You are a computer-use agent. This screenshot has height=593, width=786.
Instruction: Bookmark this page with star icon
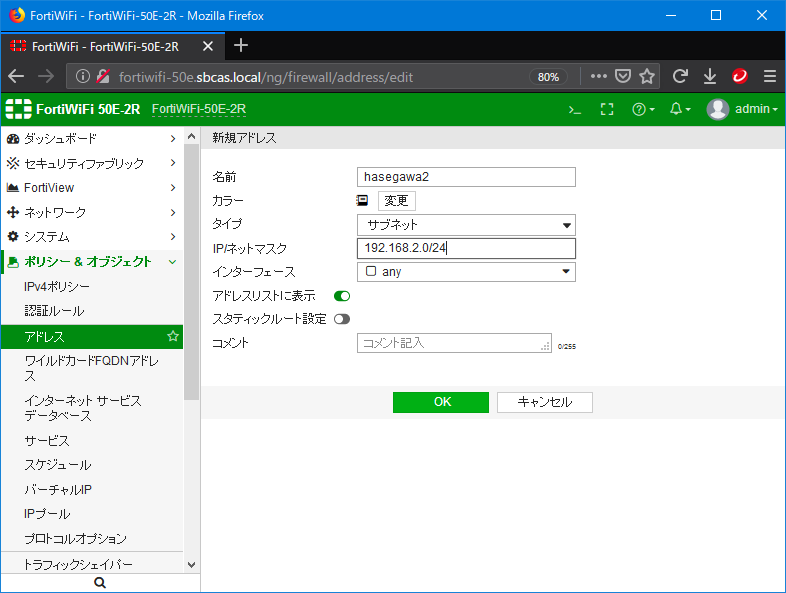(647, 76)
